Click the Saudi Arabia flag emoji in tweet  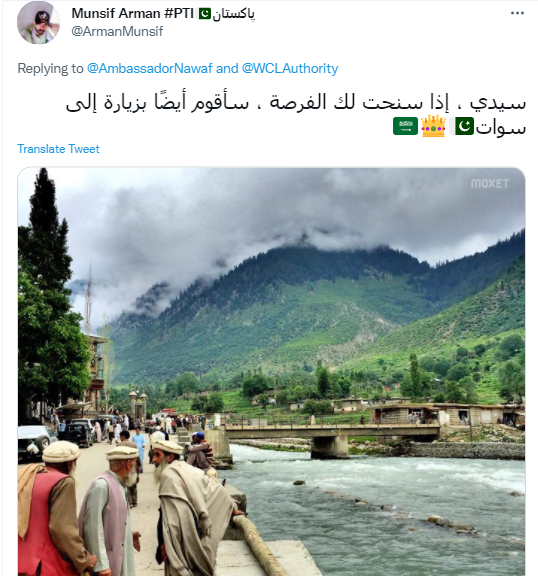point(405,126)
